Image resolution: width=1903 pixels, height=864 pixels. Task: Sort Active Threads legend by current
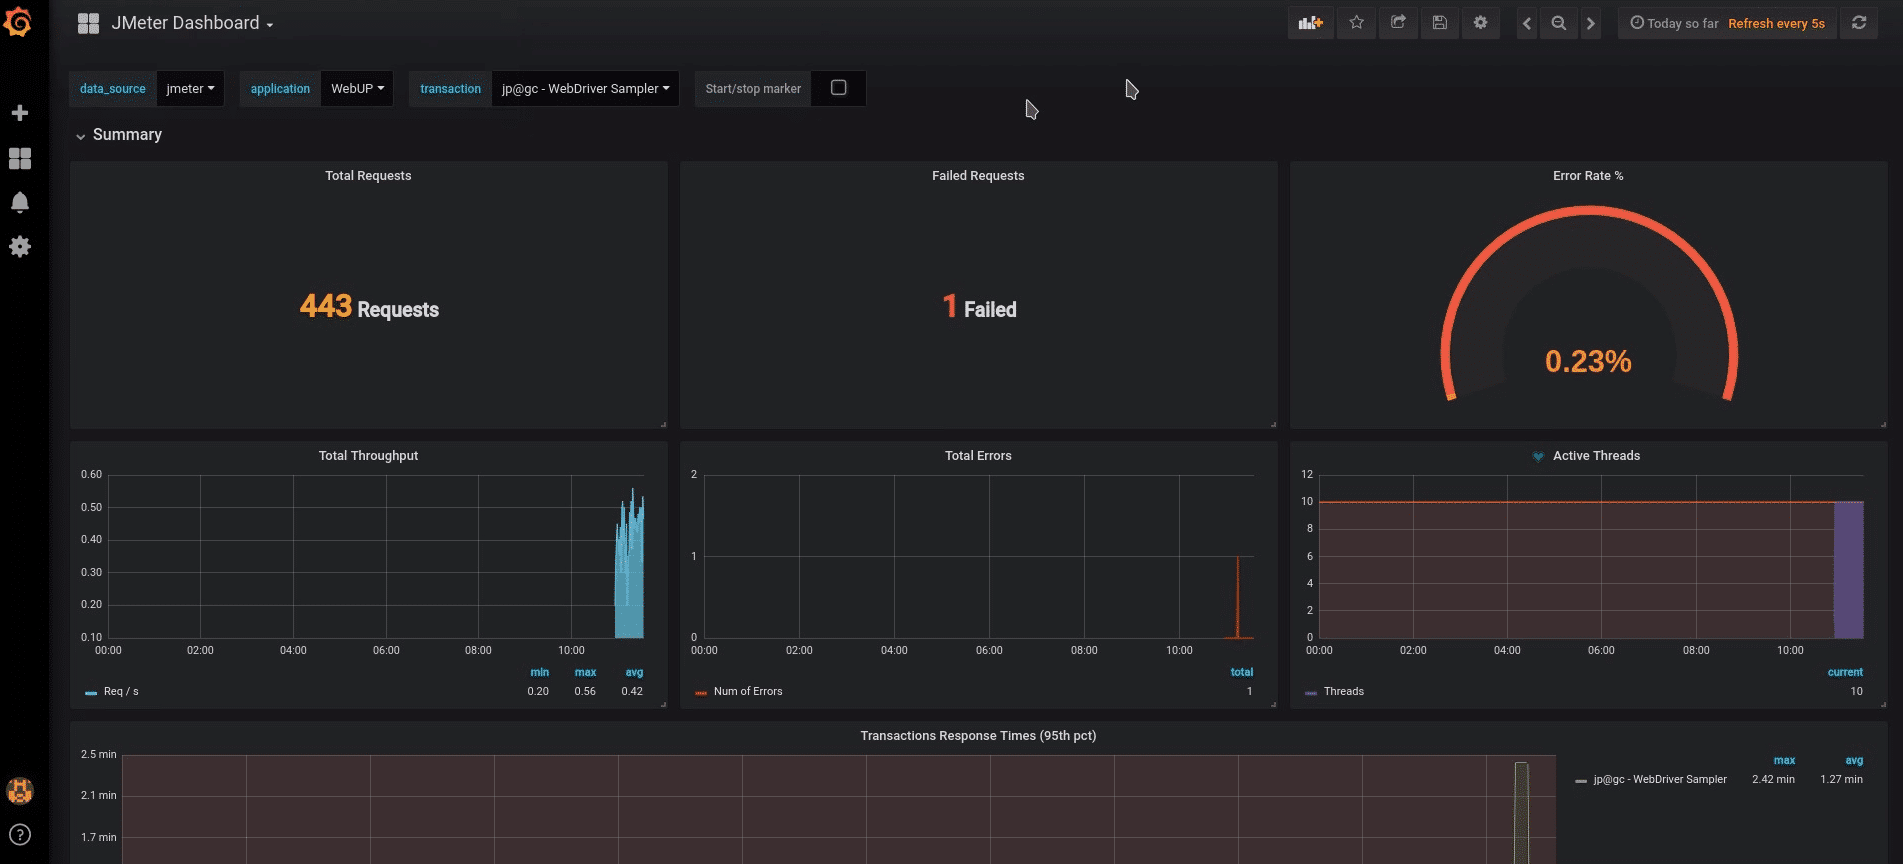(x=1845, y=672)
